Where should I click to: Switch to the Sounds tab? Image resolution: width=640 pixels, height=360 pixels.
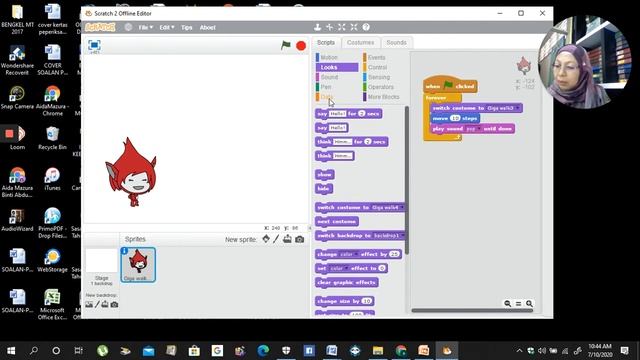pyautogui.click(x=396, y=42)
